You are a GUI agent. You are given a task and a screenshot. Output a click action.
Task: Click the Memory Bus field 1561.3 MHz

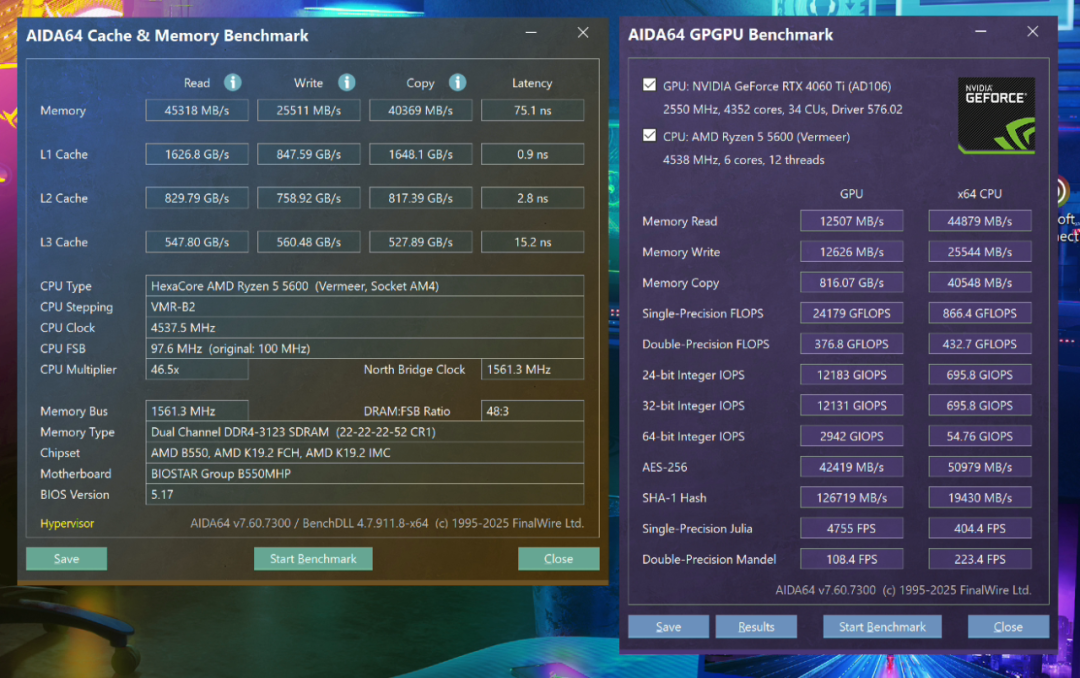coord(197,411)
